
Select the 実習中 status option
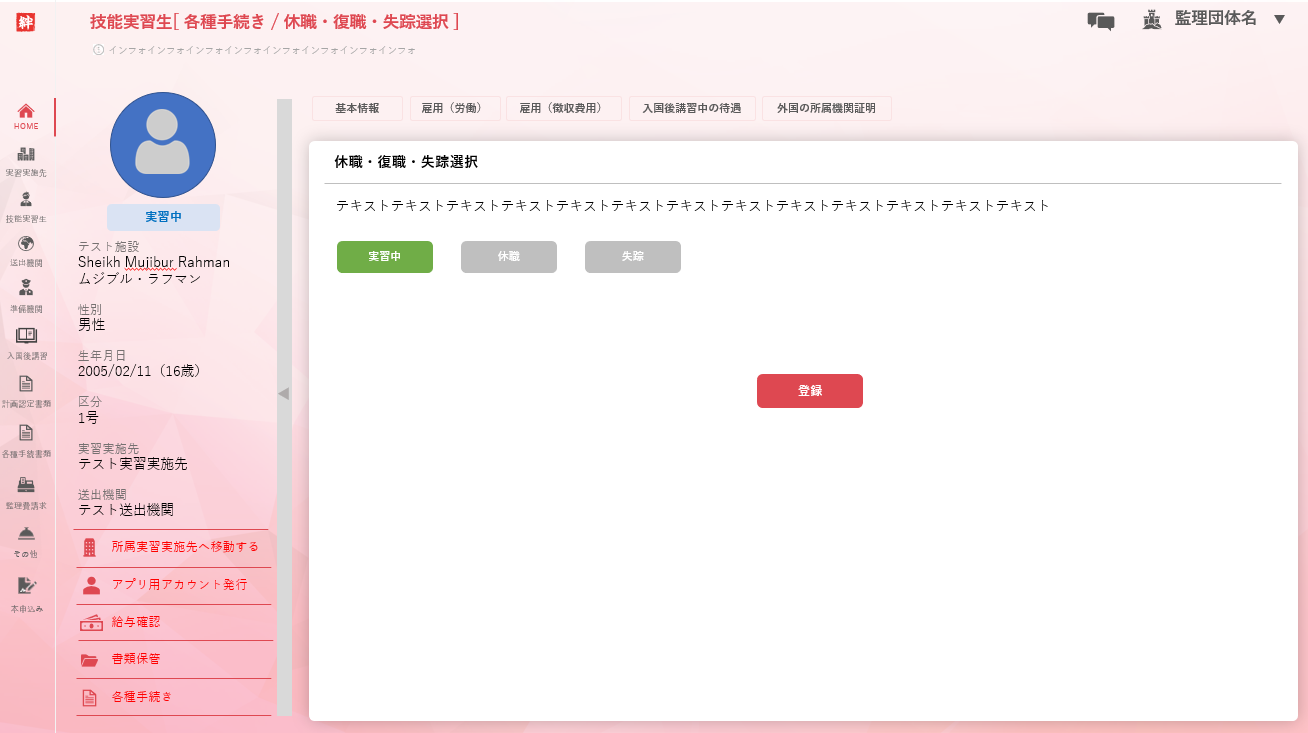[x=384, y=257]
